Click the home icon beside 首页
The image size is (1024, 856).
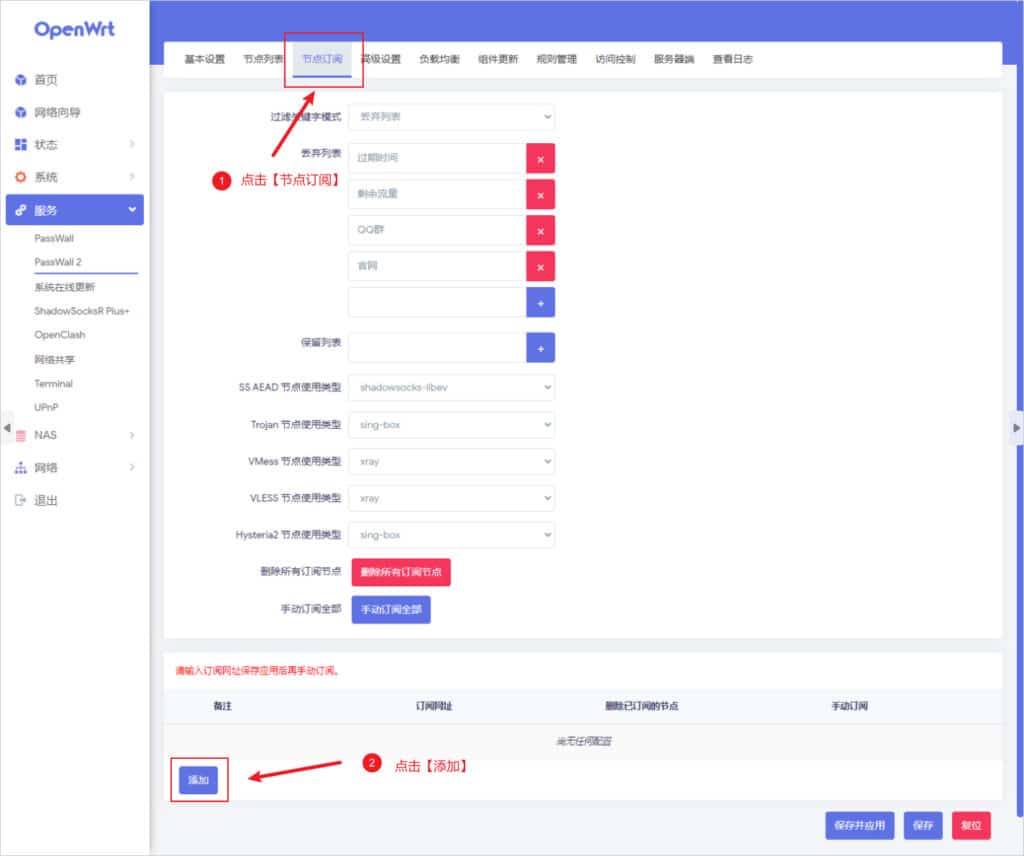pyautogui.click(x=21, y=80)
